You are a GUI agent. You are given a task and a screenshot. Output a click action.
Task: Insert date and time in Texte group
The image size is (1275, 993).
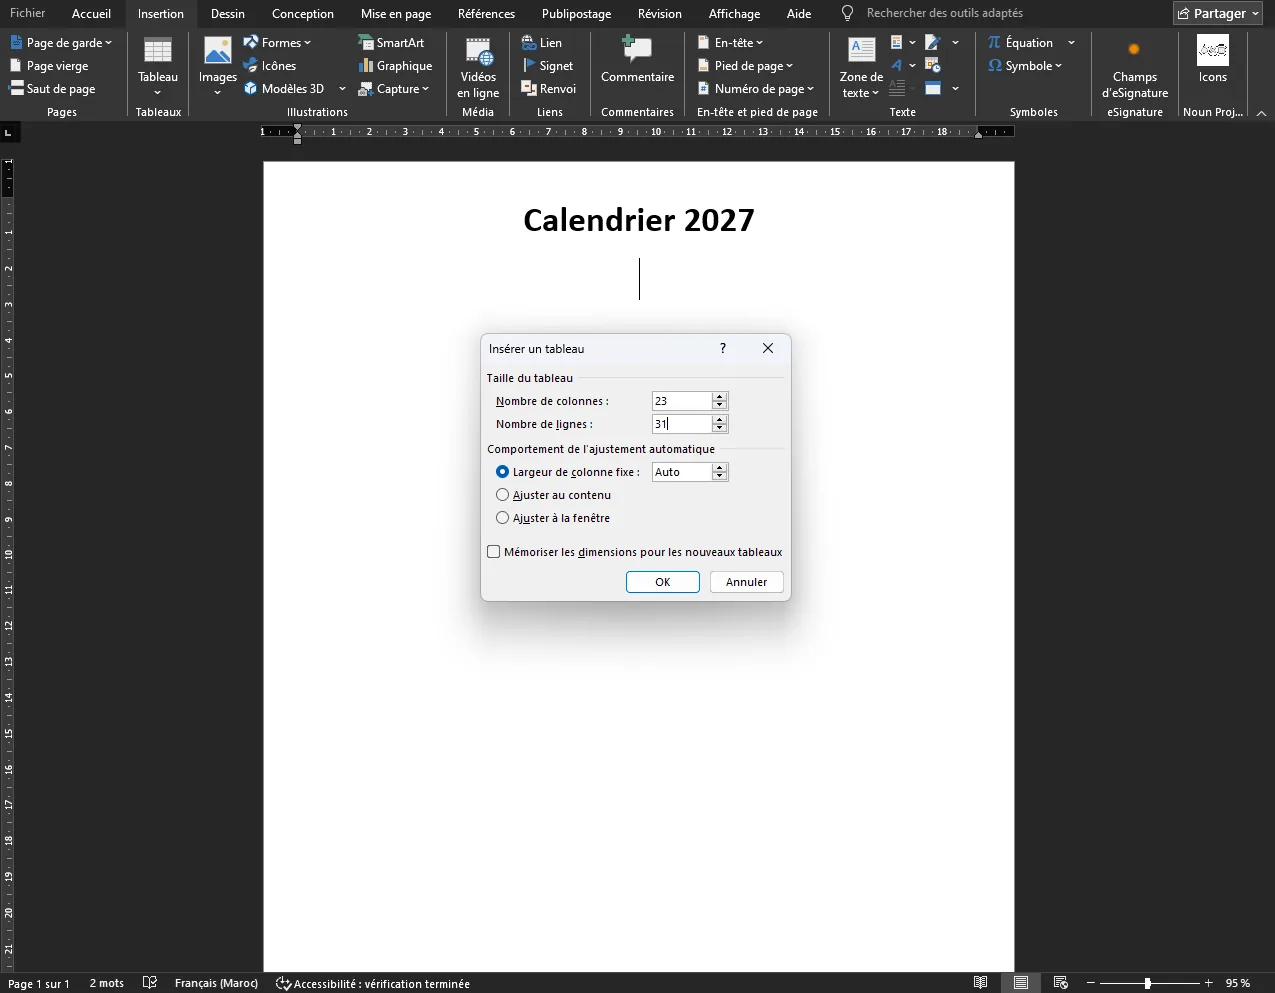click(933, 66)
